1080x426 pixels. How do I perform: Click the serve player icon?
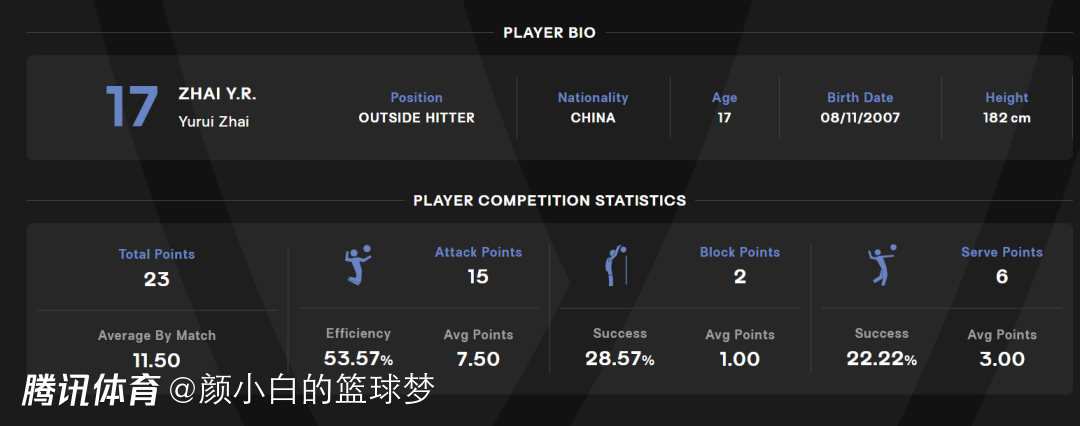coord(882,265)
